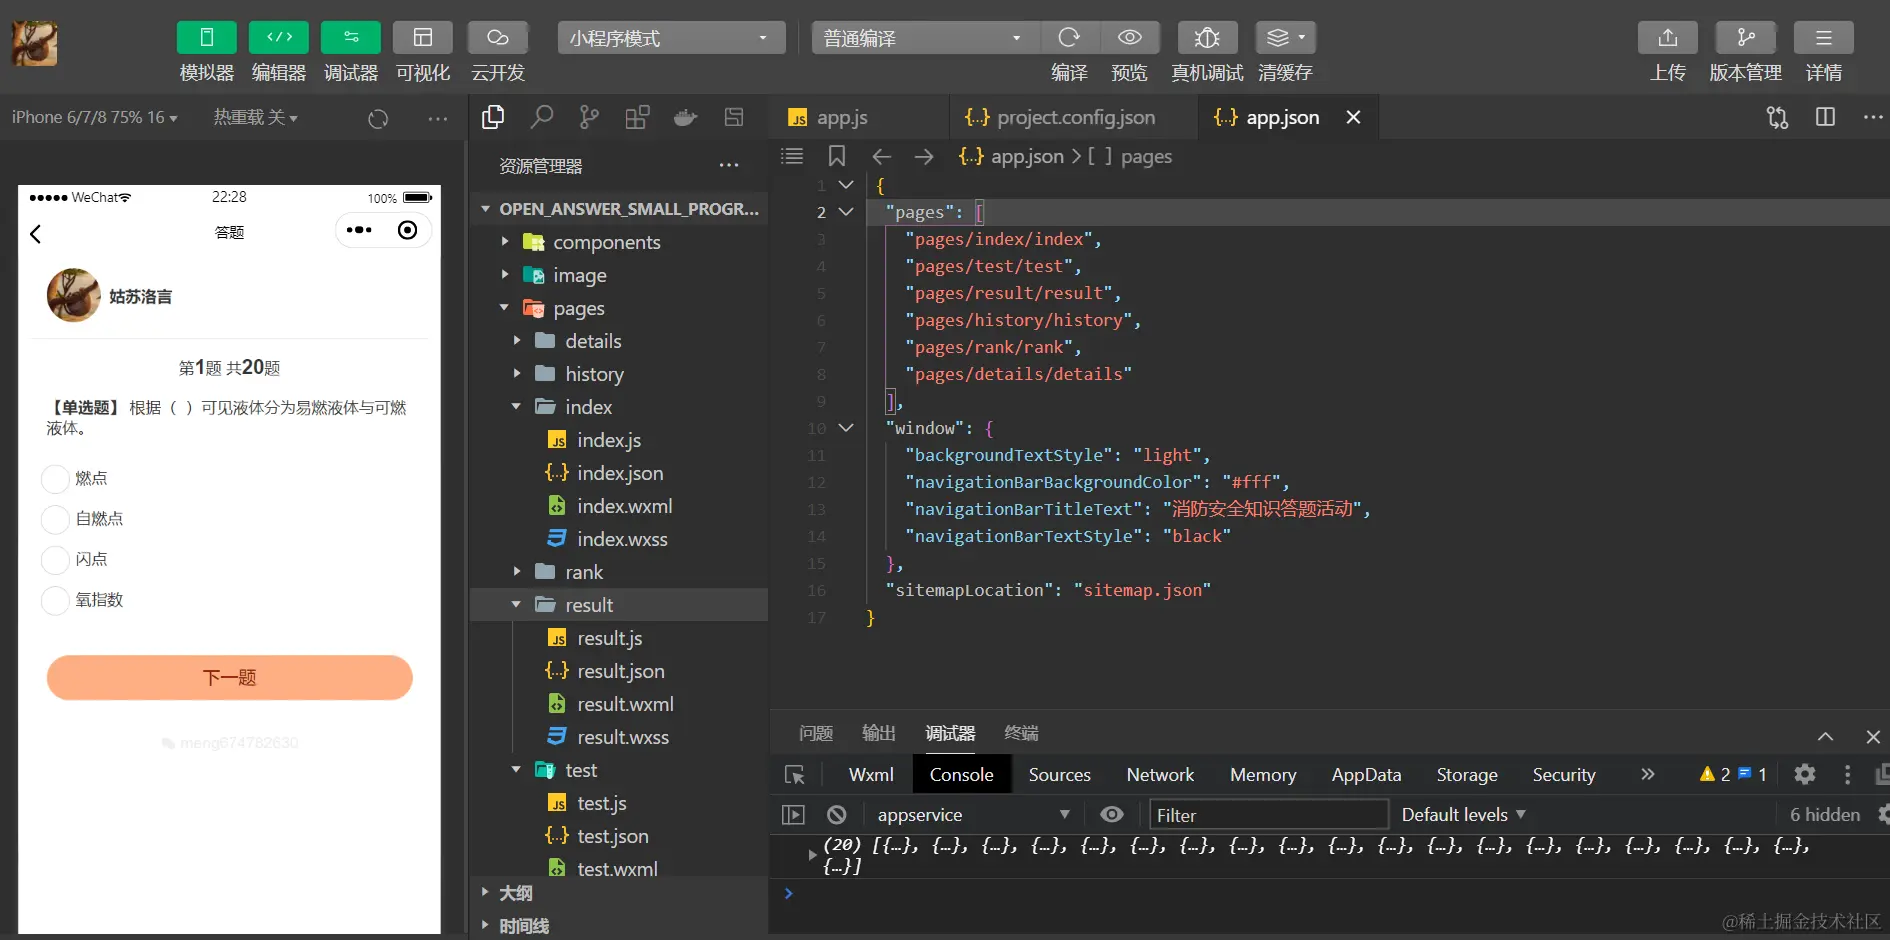Open the visualization tool
The width and height of the screenshot is (1890, 940).
[x=423, y=38]
